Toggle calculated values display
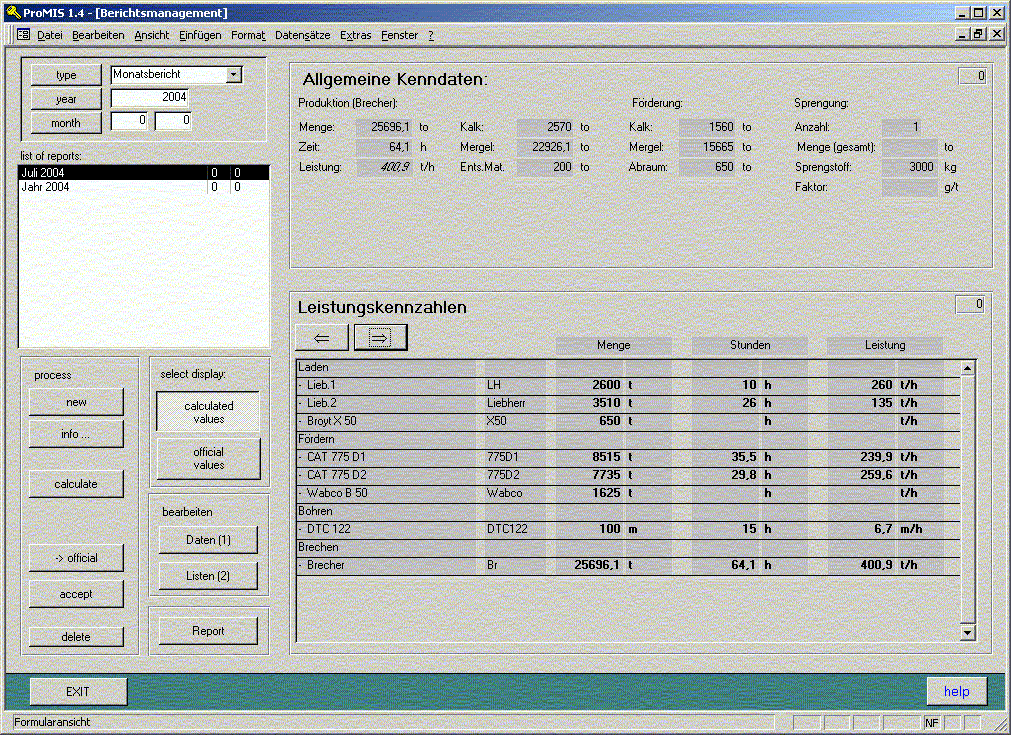 coord(208,413)
